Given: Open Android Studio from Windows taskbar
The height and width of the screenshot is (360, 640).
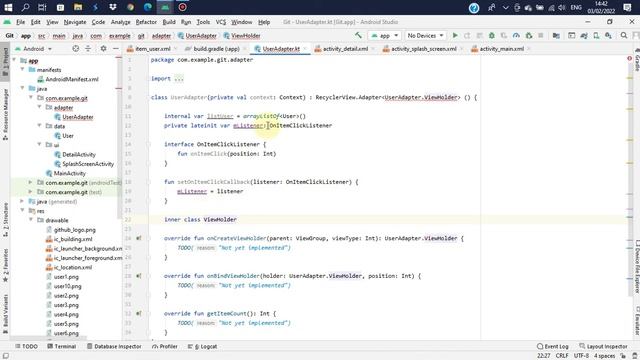Looking at the screenshot, I should coord(165,7).
